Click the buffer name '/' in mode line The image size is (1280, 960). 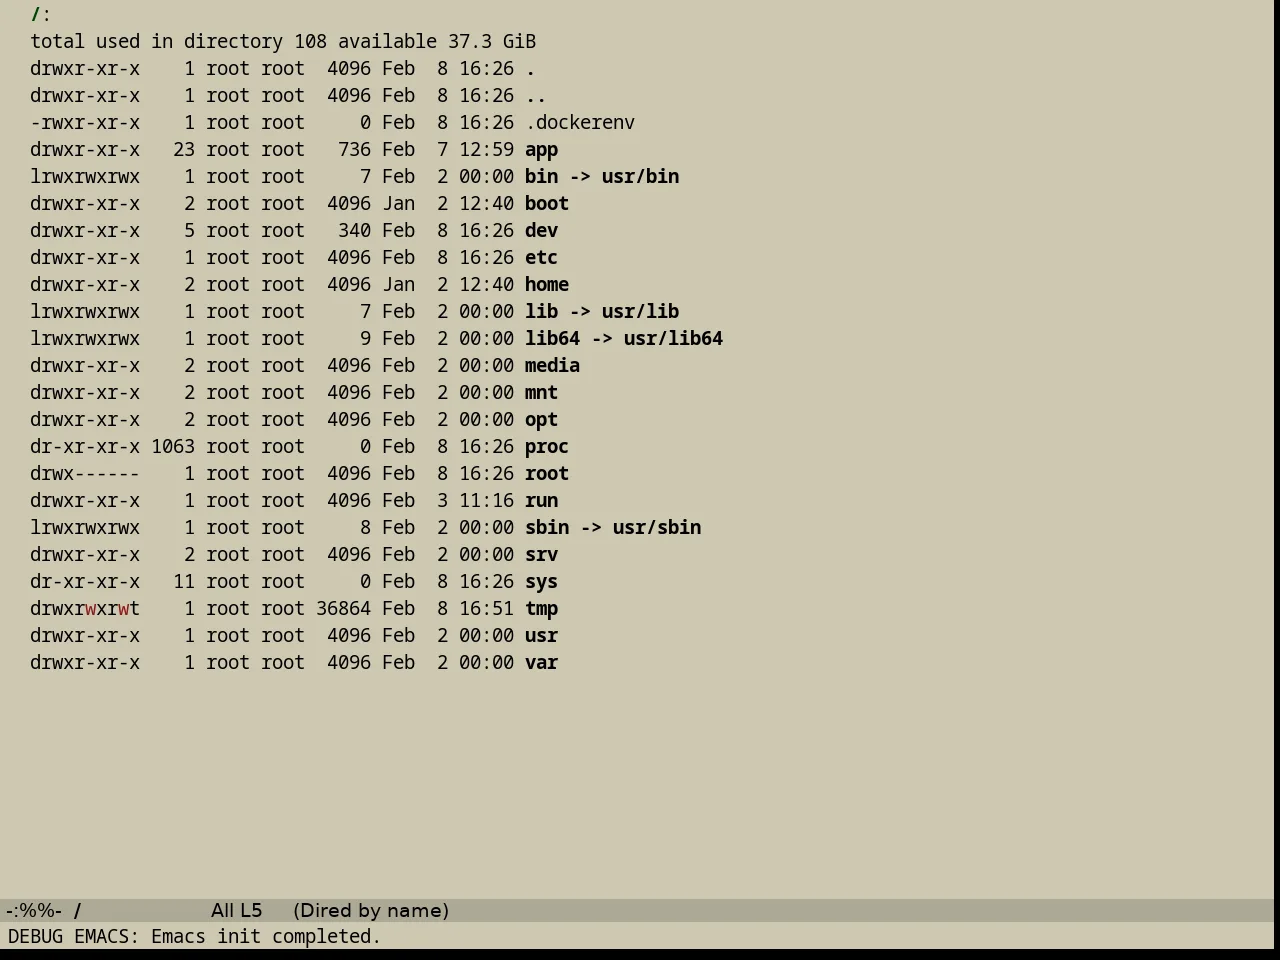click(78, 911)
